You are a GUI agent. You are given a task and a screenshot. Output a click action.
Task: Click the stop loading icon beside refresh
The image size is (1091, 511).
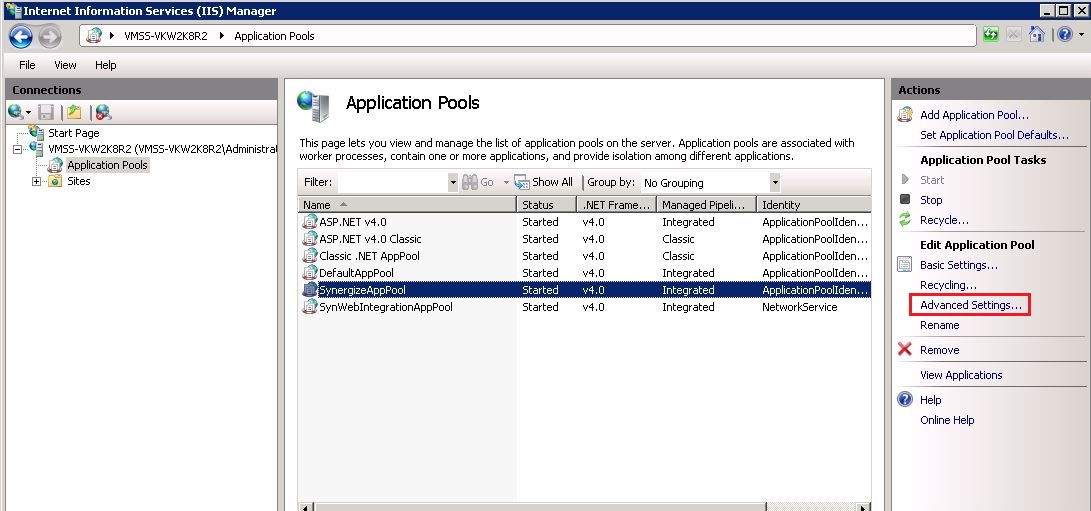(x=1014, y=34)
